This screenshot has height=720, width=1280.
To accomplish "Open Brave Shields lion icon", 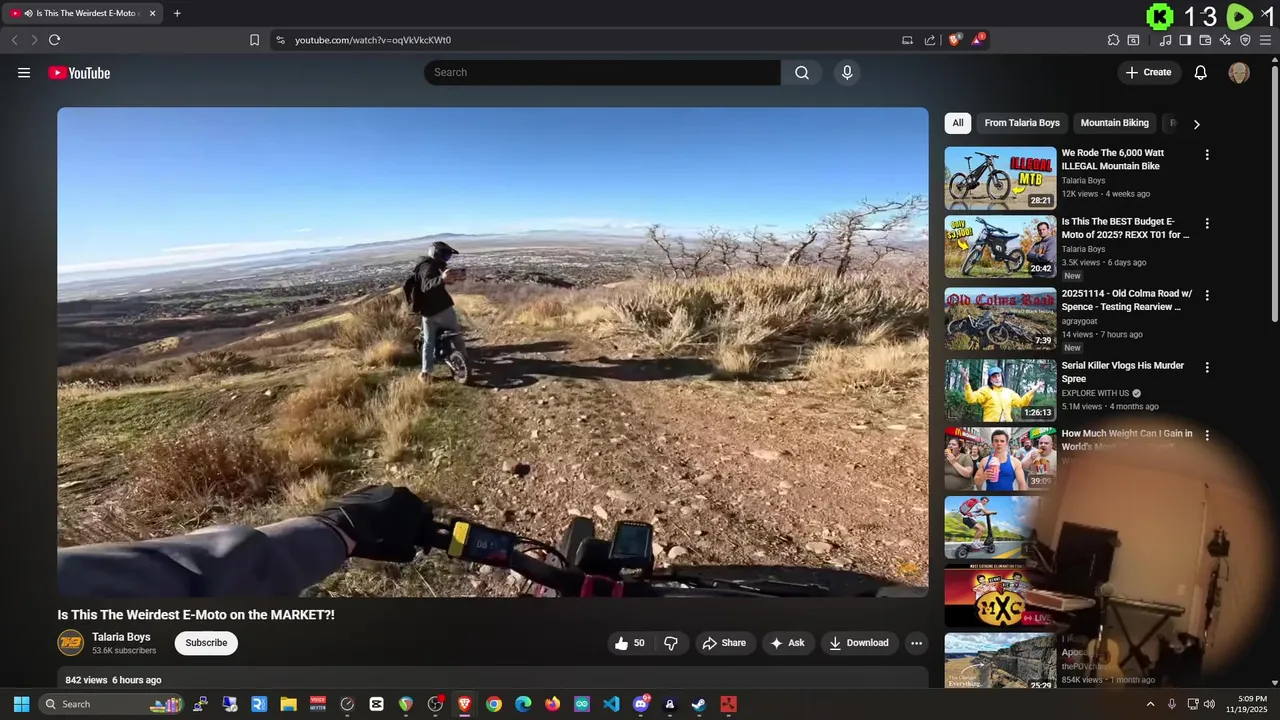I will (954, 40).
